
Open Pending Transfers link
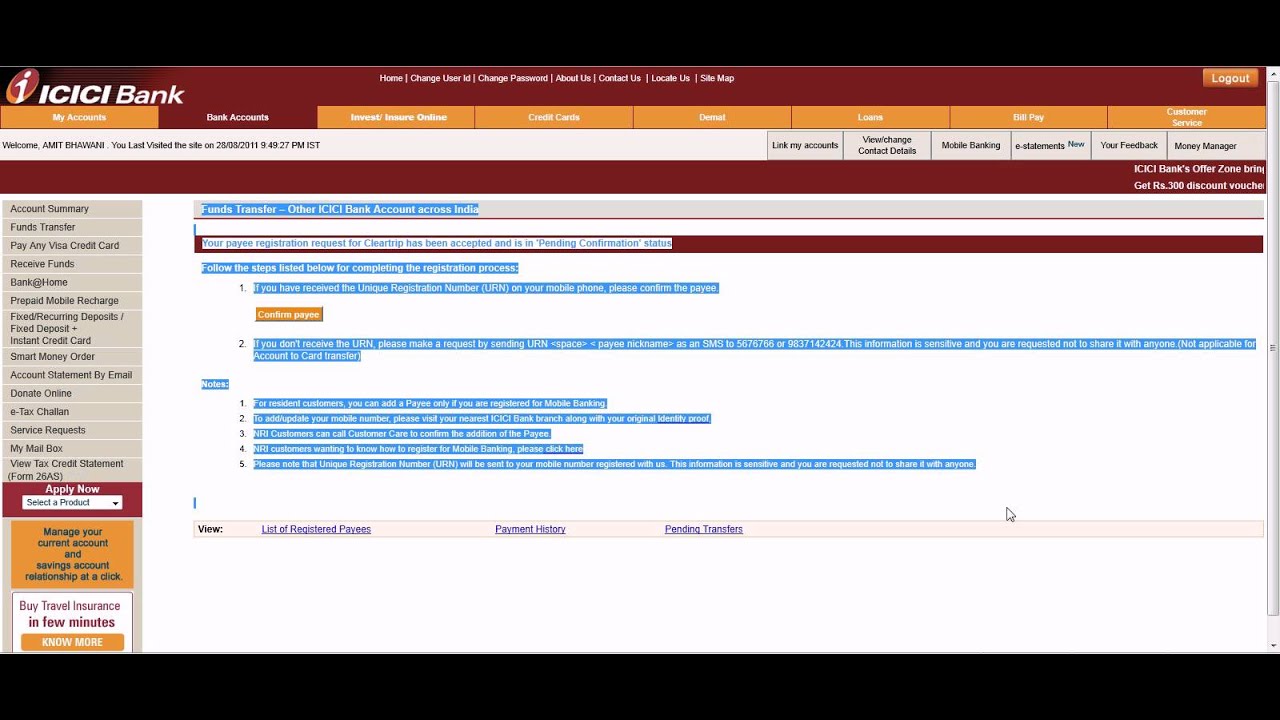coord(703,529)
